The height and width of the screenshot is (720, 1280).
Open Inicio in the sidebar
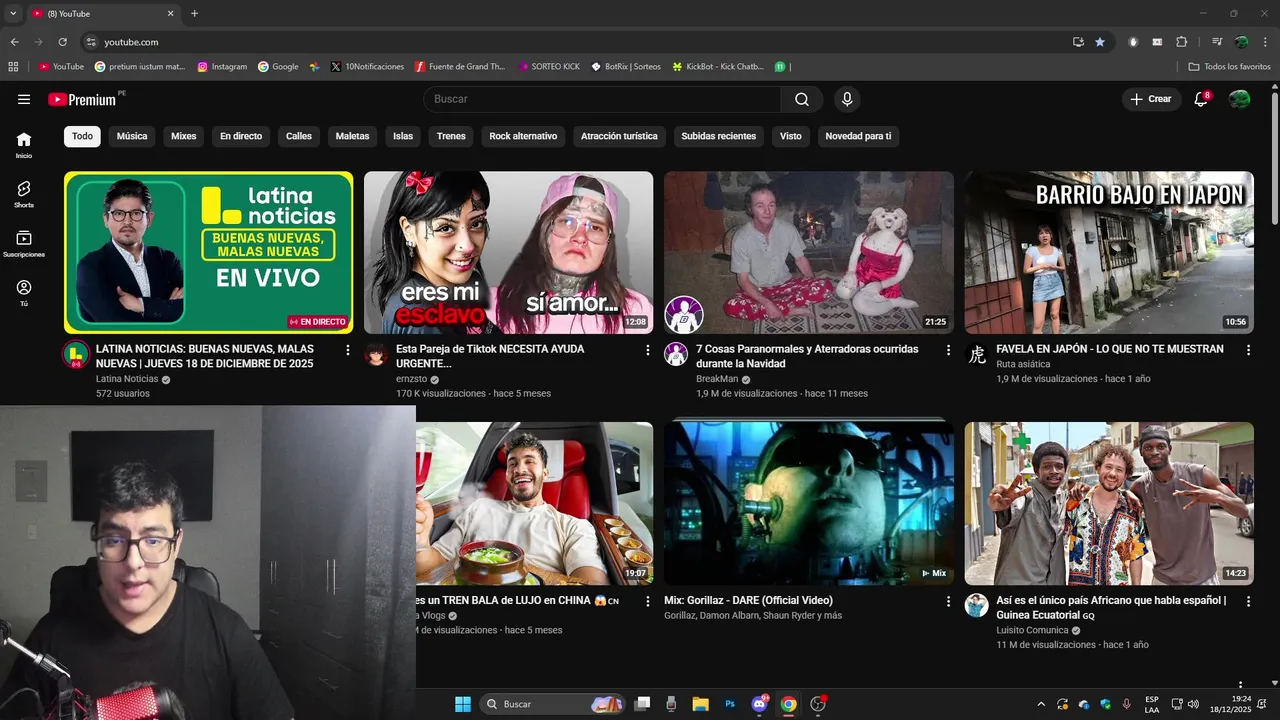(x=24, y=145)
